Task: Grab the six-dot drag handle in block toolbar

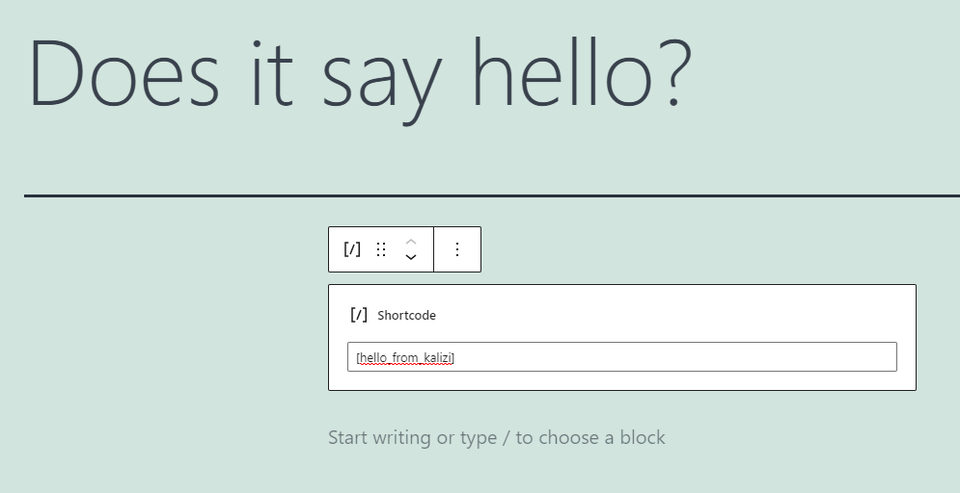Action: [381, 249]
